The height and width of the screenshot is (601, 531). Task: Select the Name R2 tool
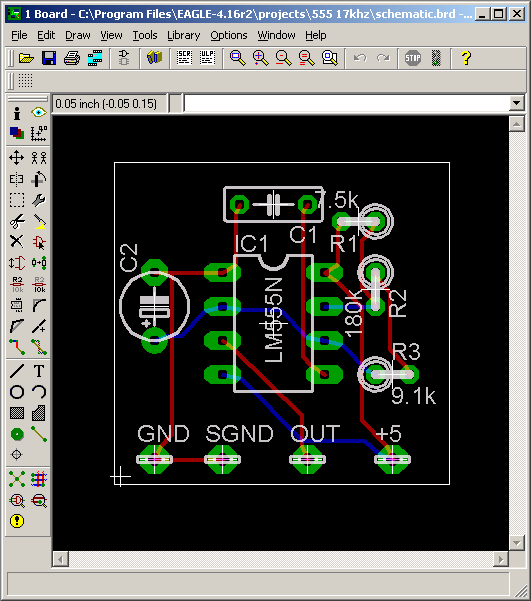pyautogui.click(x=17, y=284)
